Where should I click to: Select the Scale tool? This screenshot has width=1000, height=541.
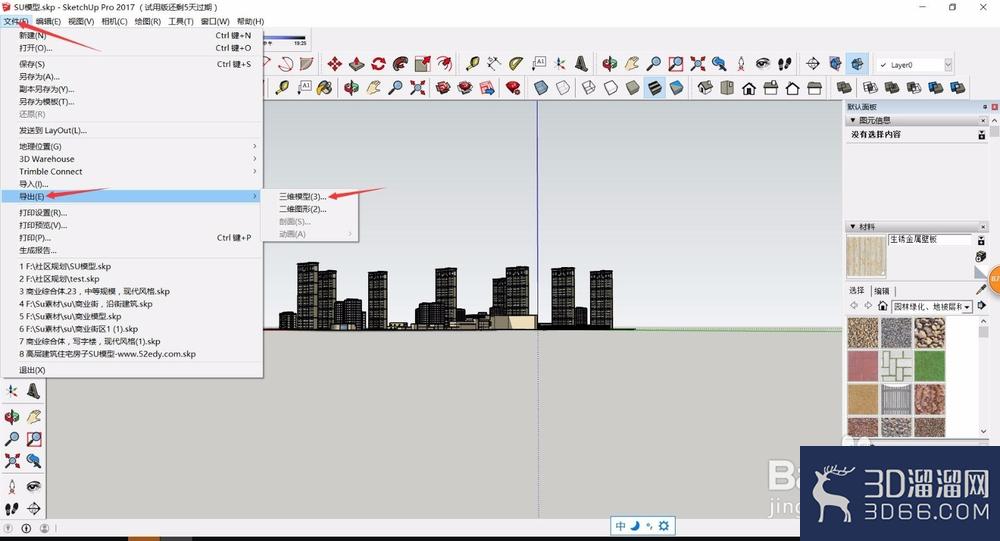pos(422,64)
